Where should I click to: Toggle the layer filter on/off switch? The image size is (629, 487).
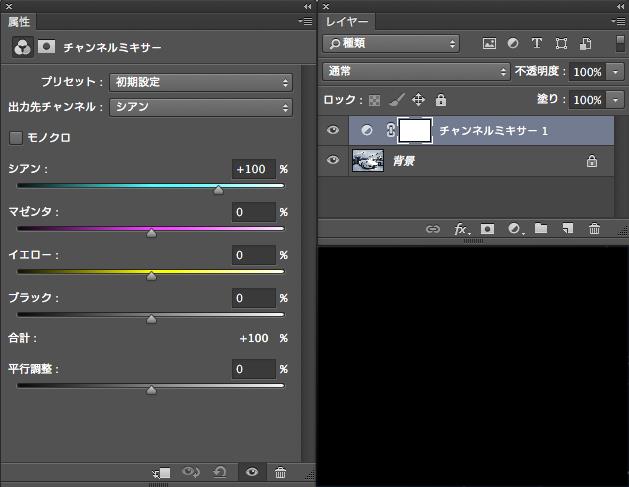620,43
